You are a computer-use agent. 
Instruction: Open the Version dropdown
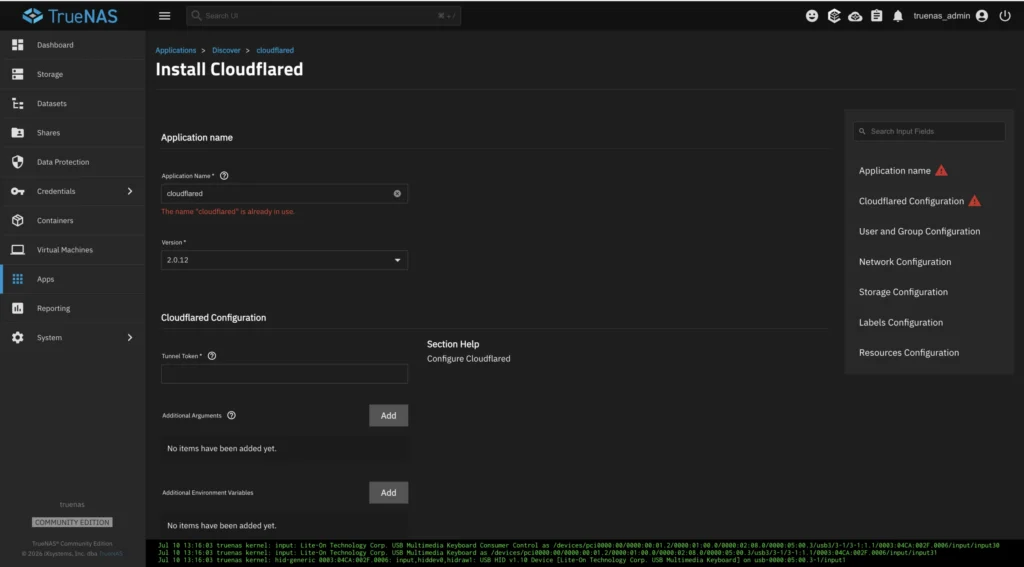click(x=284, y=260)
